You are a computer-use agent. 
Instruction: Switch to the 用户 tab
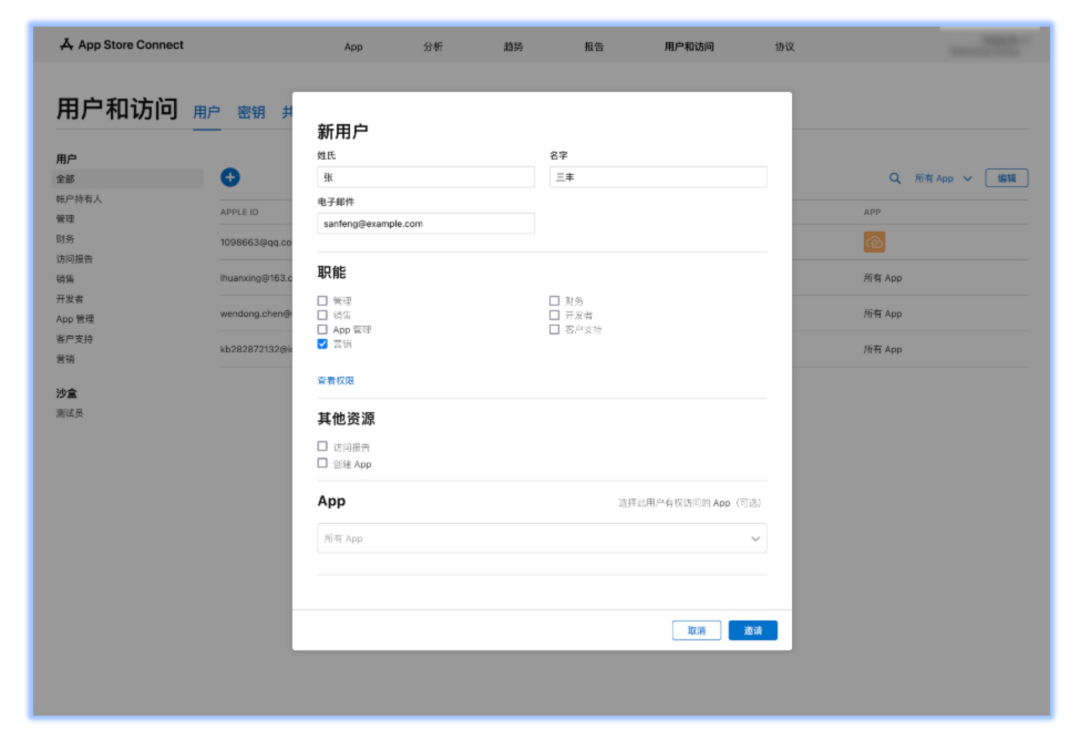coord(207,112)
